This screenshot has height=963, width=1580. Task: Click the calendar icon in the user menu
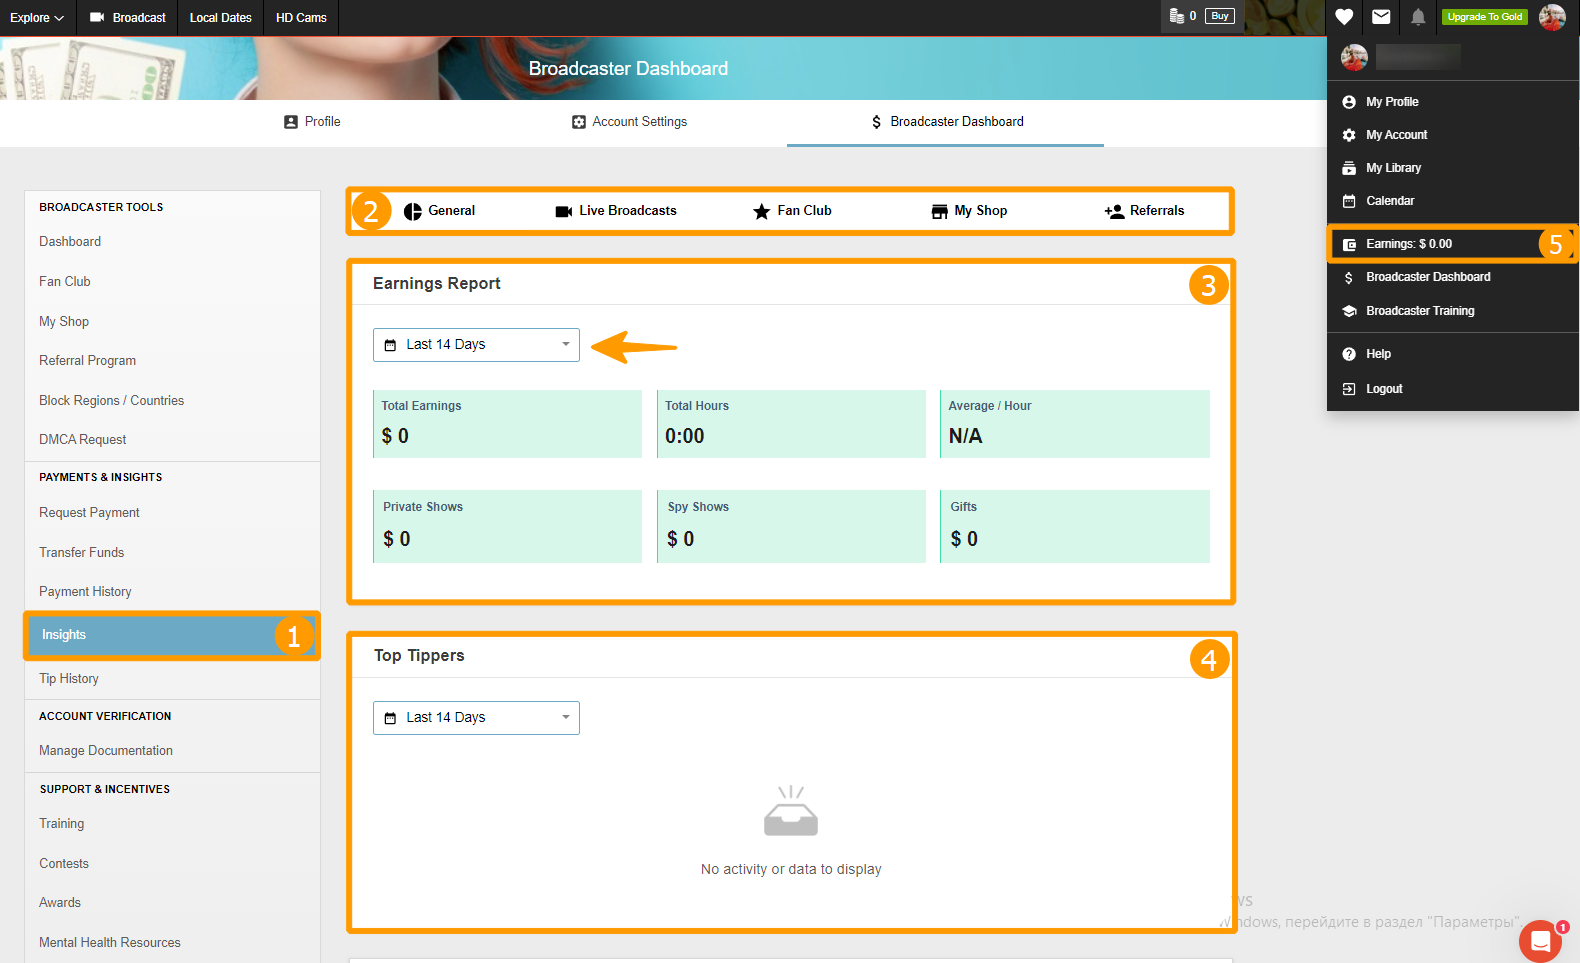click(x=1349, y=201)
